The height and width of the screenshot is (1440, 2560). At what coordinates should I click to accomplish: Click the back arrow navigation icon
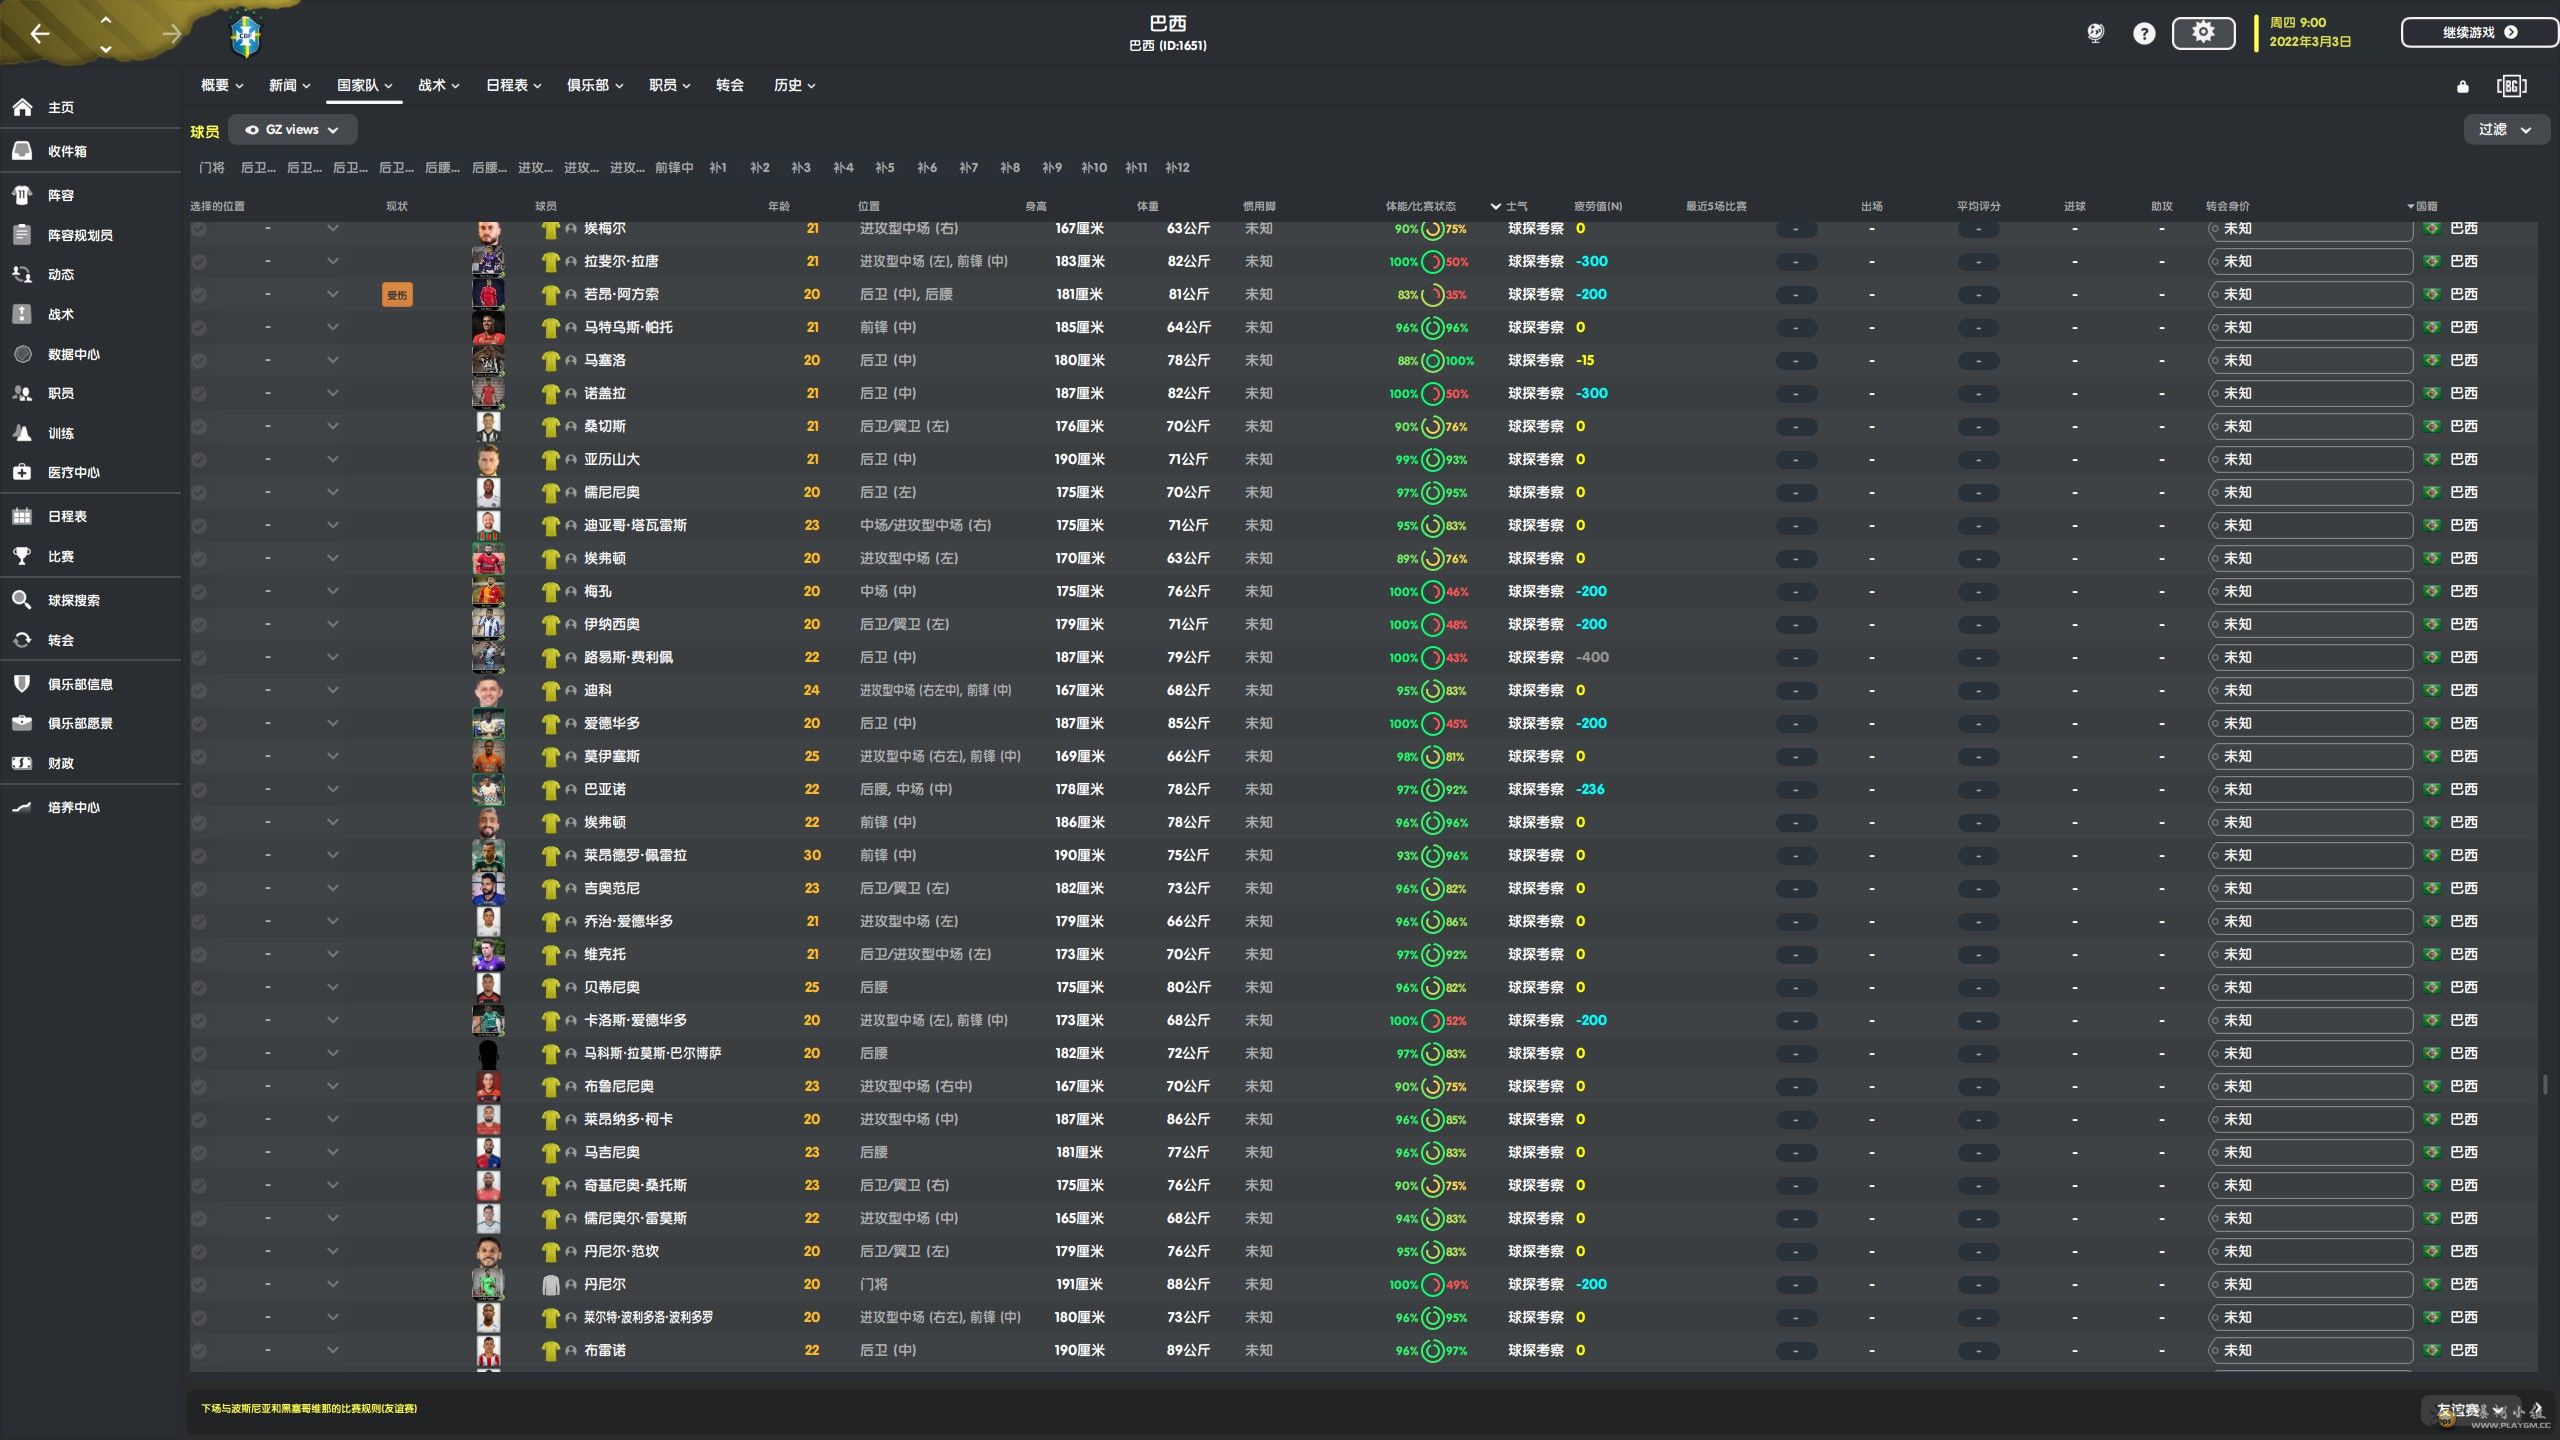click(40, 34)
